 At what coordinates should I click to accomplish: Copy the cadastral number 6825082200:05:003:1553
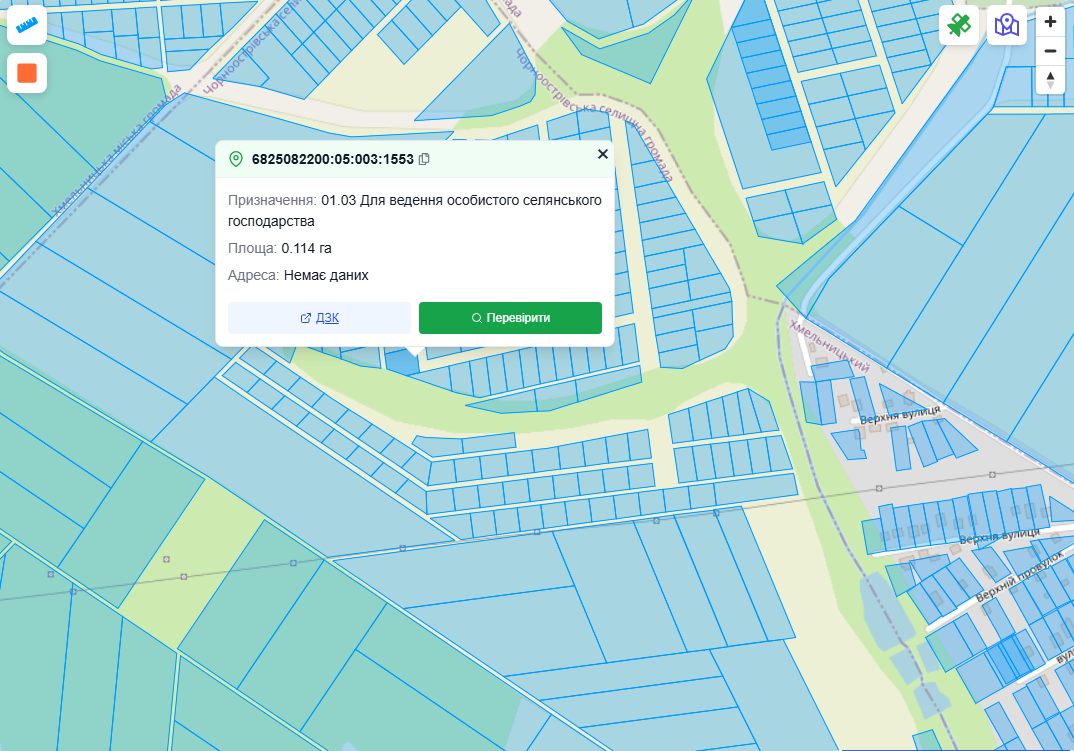pyautogui.click(x=424, y=159)
